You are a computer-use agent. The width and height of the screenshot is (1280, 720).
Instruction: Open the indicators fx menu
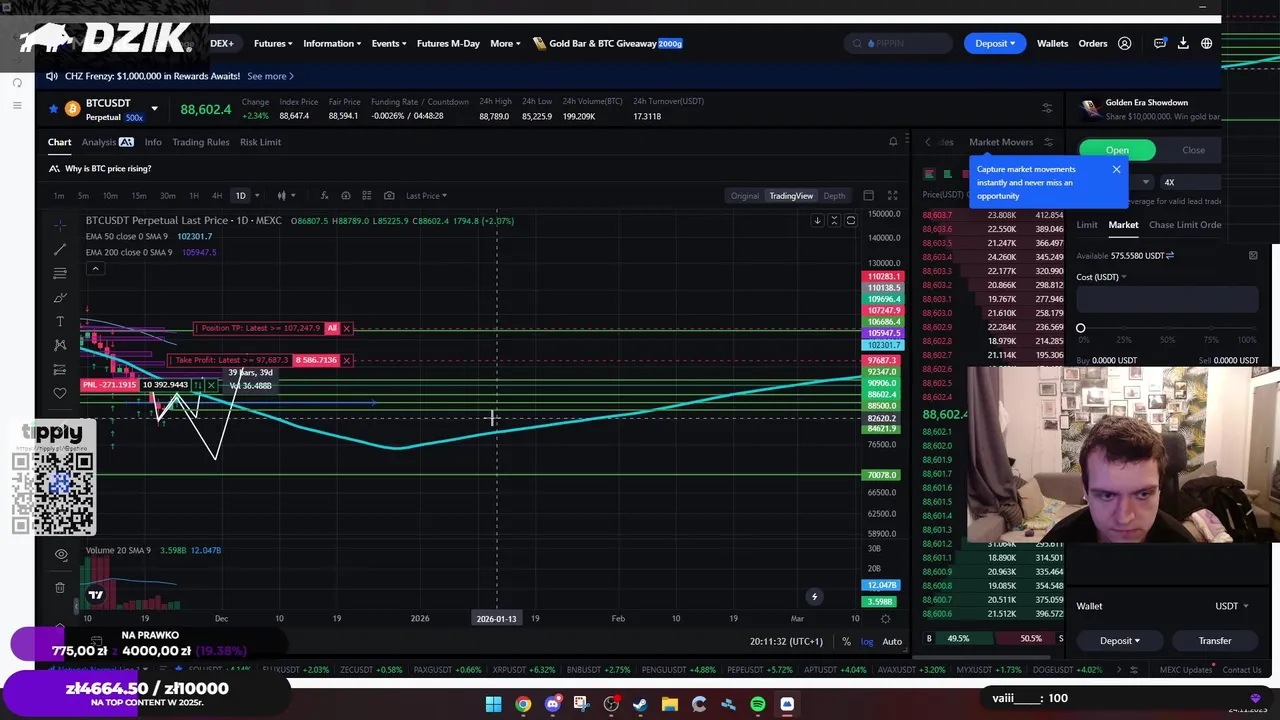coord(323,195)
